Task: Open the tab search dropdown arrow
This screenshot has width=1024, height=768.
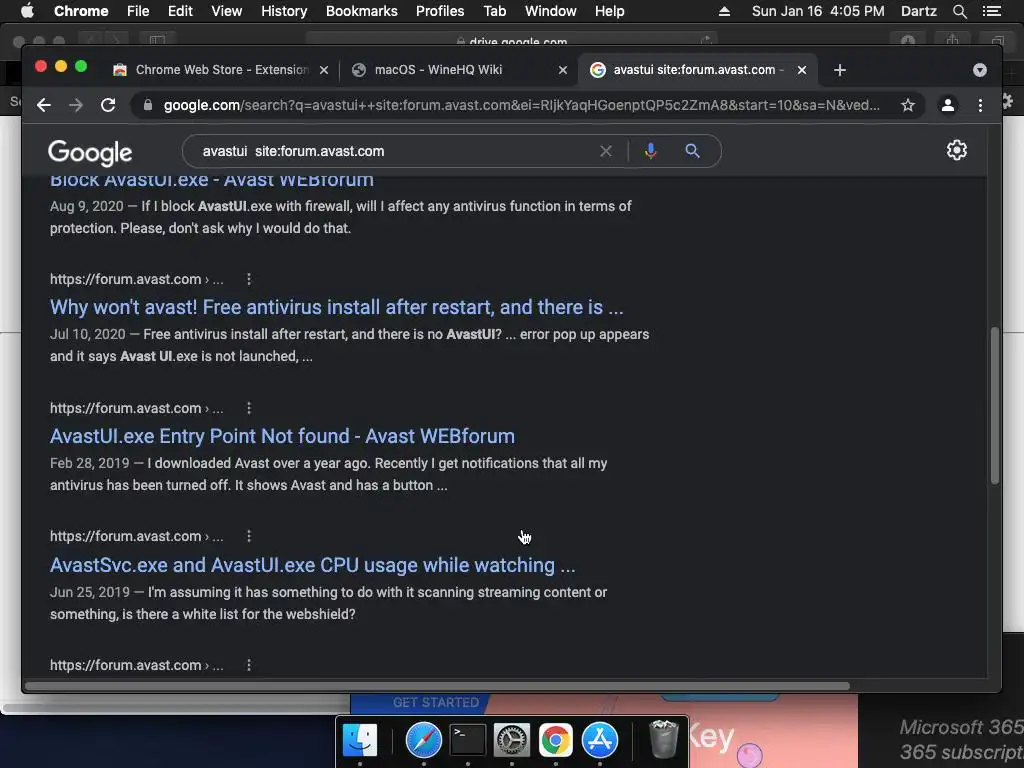Action: pyautogui.click(x=980, y=70)
